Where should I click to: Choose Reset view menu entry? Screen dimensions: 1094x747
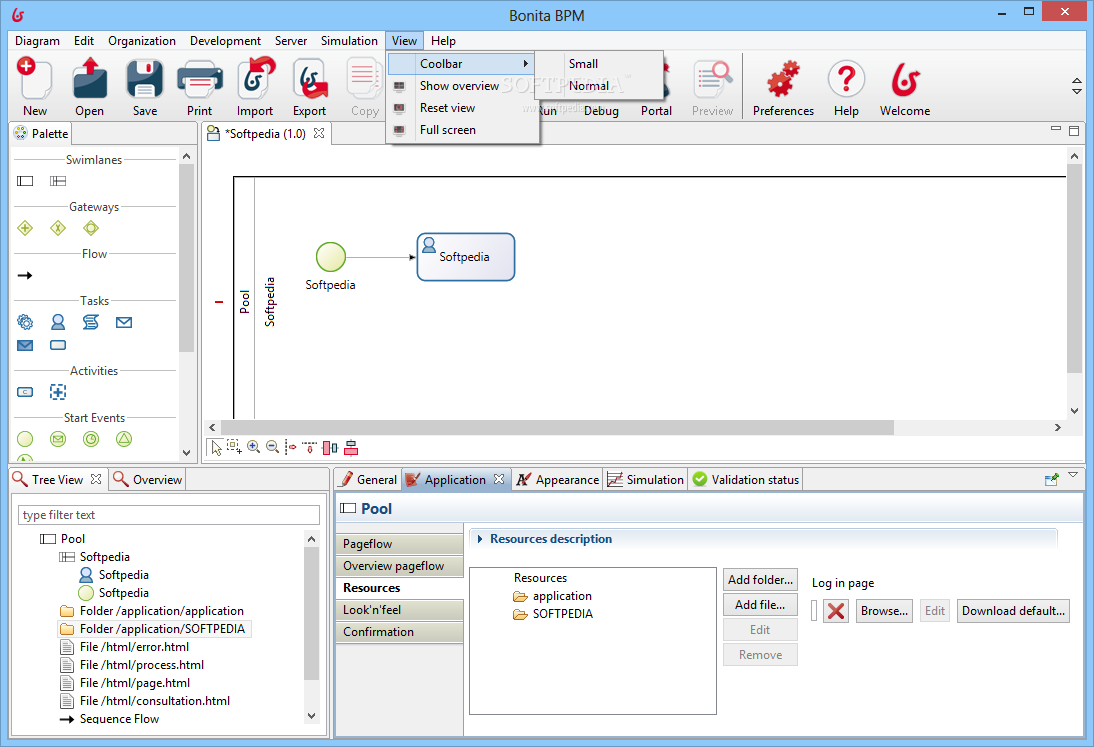coord(447,108)
